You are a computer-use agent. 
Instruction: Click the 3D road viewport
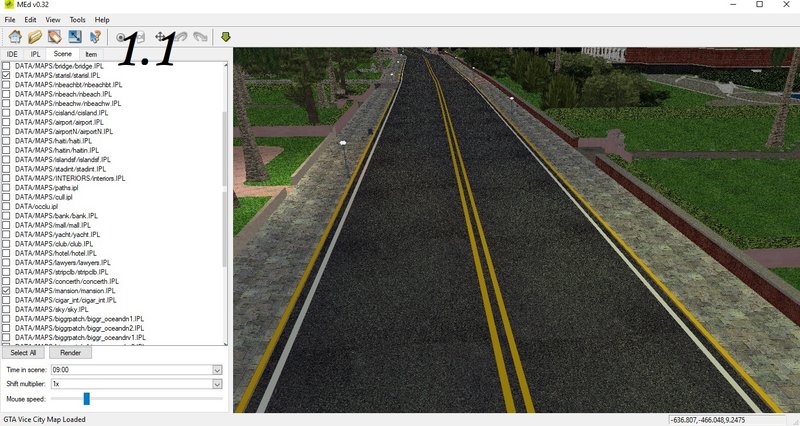516,230
